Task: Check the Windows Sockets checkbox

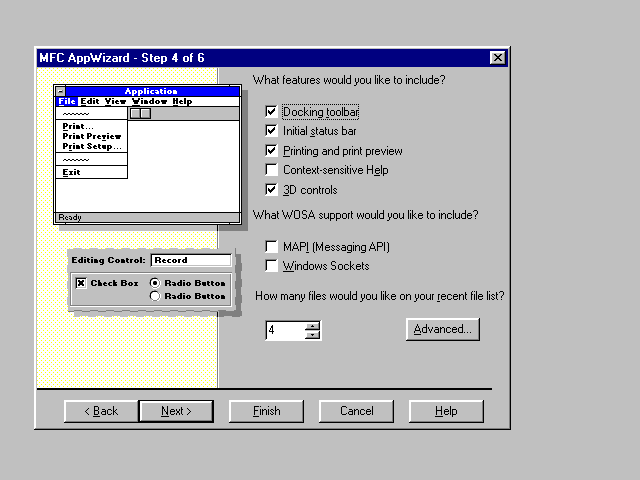Action: point(272,266)
